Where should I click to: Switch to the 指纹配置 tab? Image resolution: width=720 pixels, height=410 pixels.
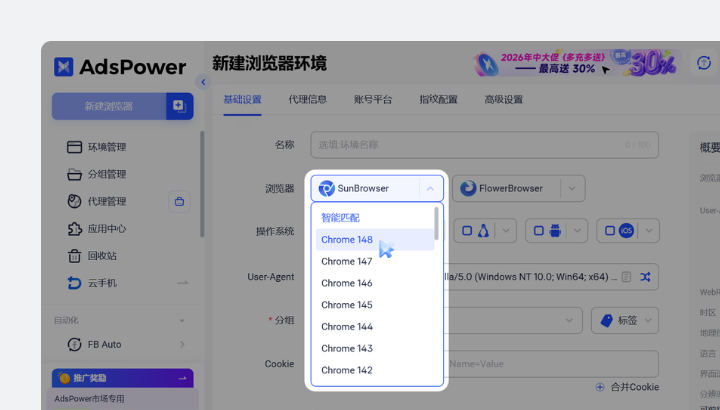point(438,100)
